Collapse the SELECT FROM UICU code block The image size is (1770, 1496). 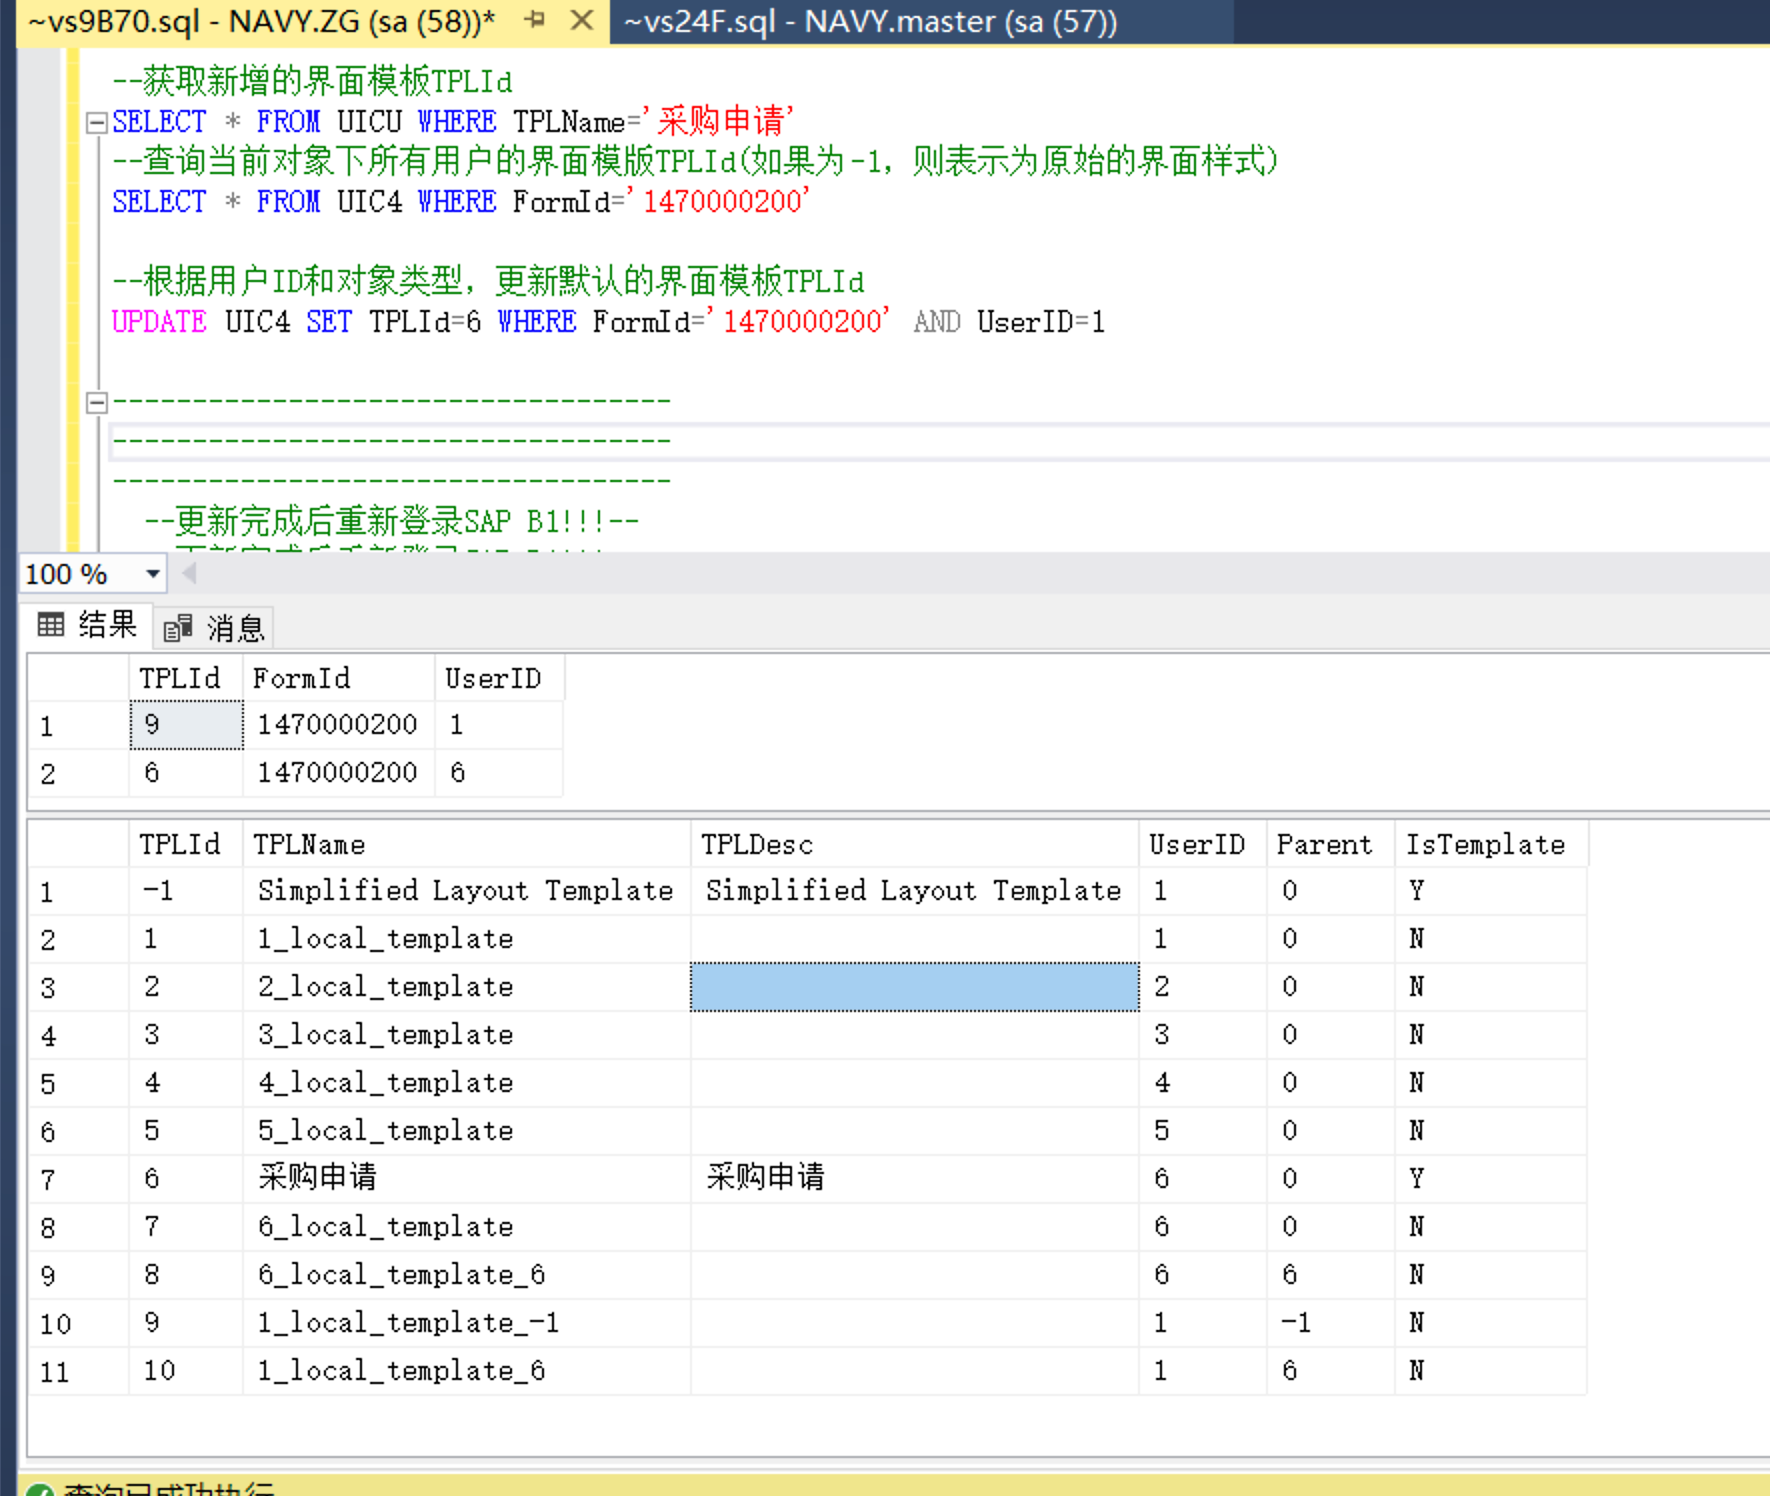pos(97,123)
